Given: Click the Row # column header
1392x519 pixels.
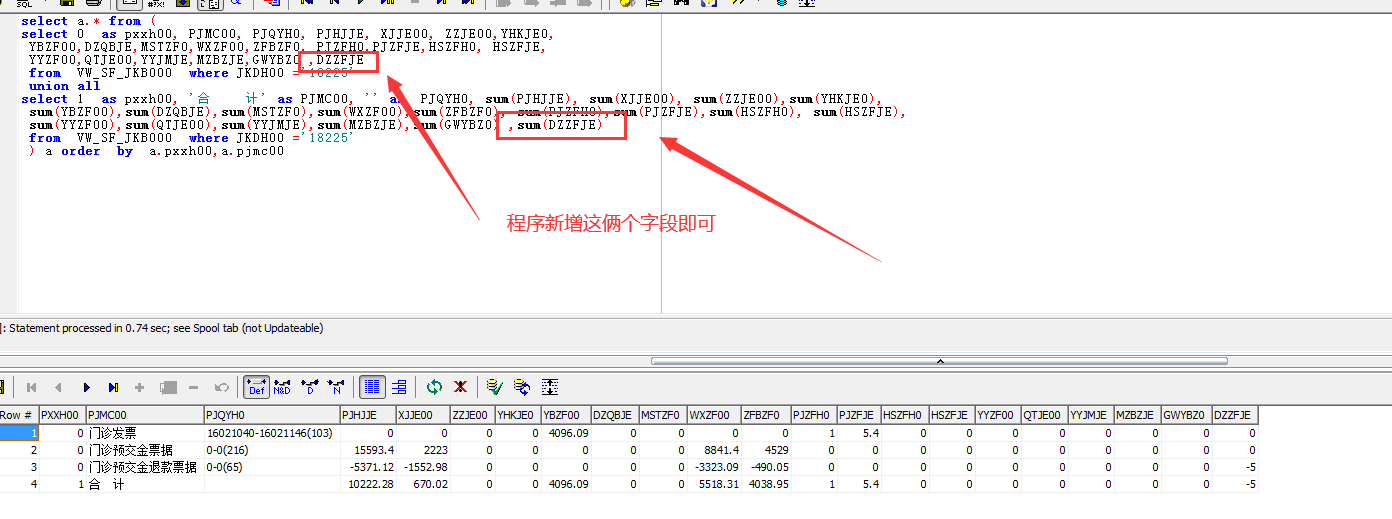Looking at the screenshot, I should [x=19, y=415].
